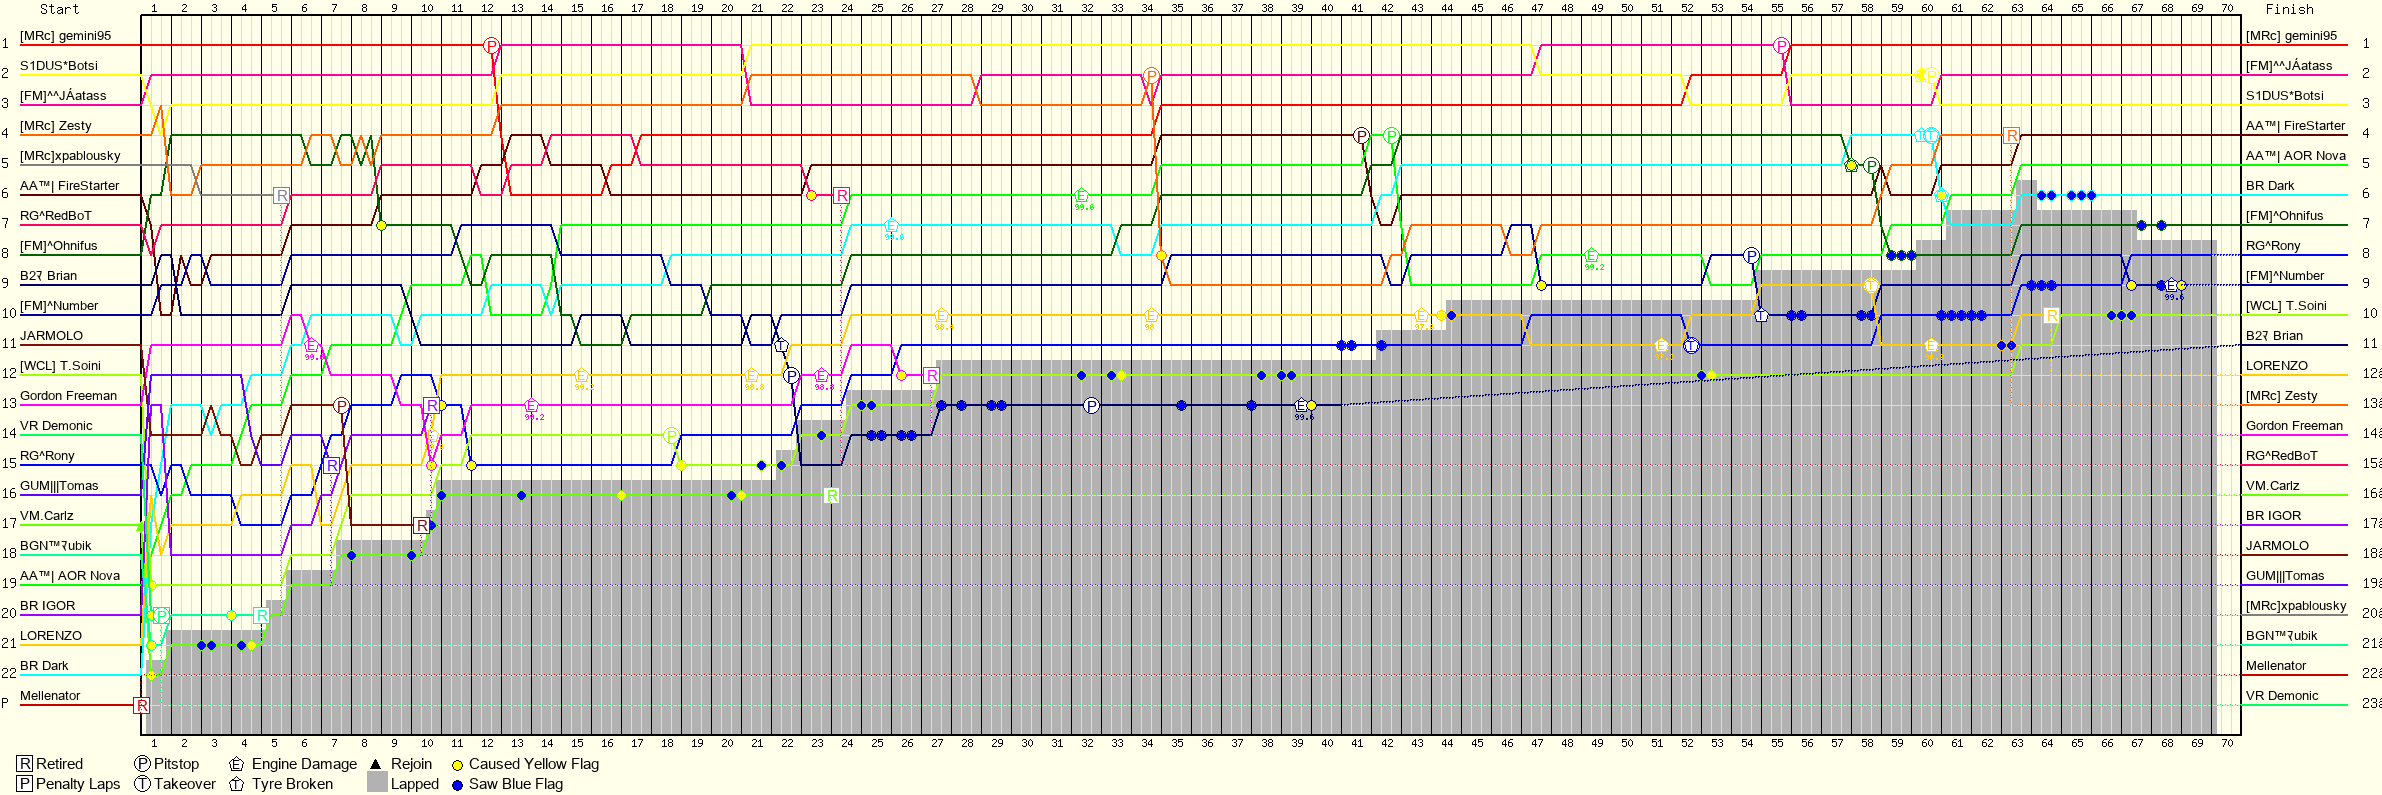Image resolution: width=2382 pixels, height=795 pixels.
Task: Click 'AA™| FireStarter' in the Start list
Action: [69, 186]
